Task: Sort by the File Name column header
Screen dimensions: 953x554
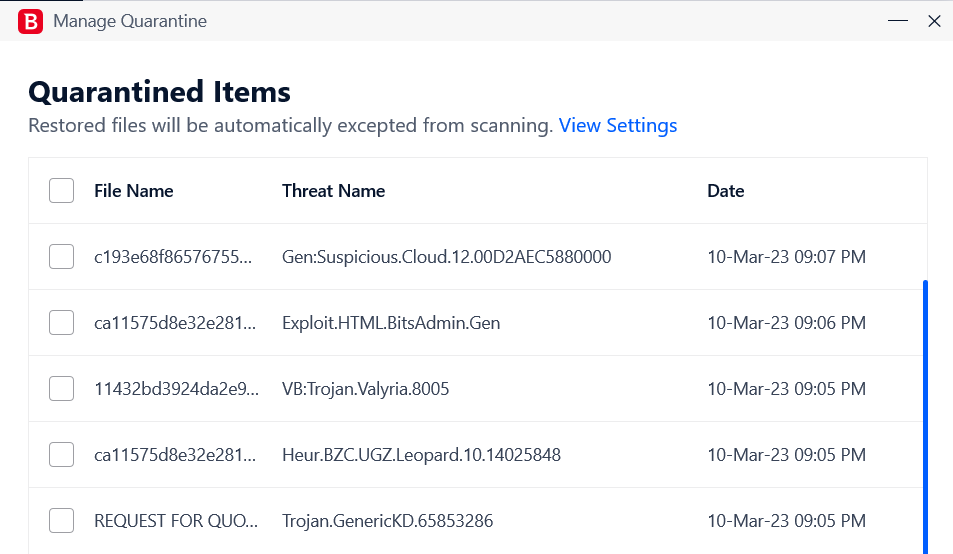Action: click(x=134, y=191)
